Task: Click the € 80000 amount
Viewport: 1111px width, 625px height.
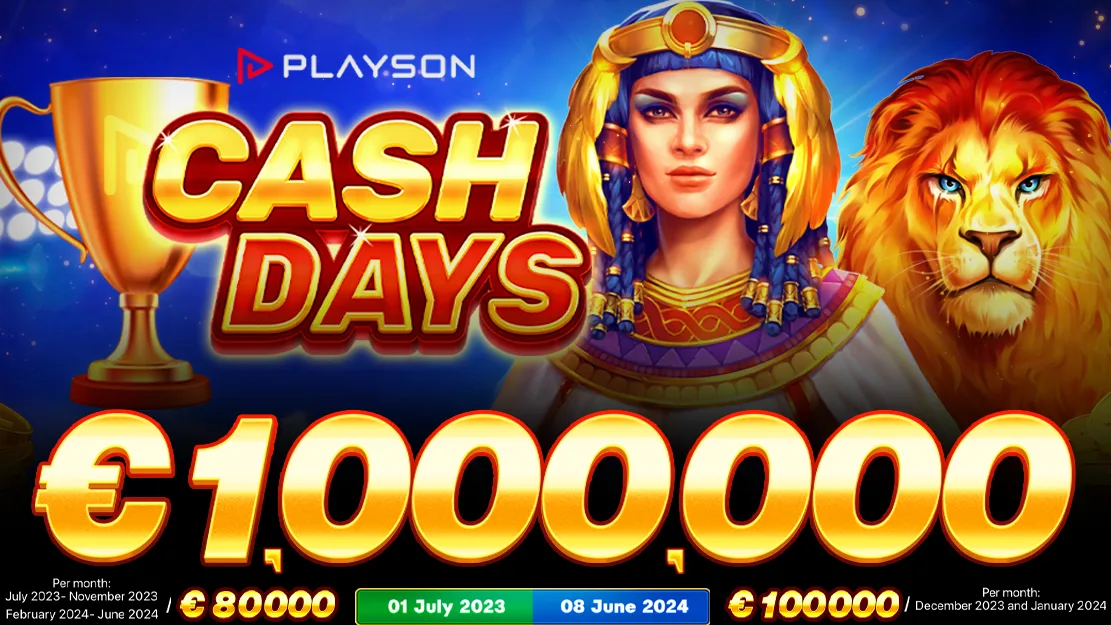Action: 257,605
